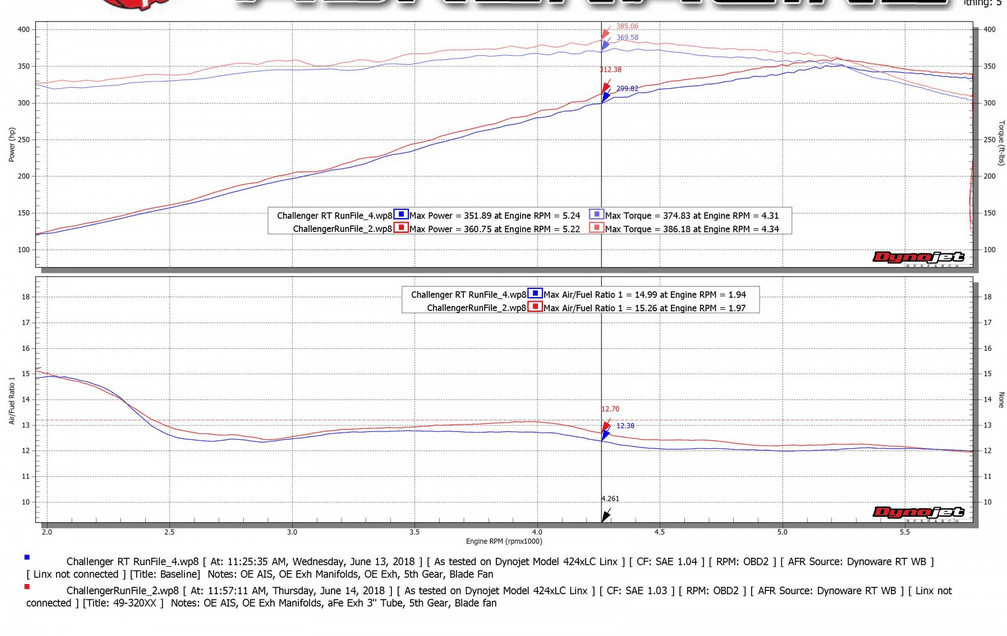Click the black cursor arrow at 4.261 RPM
The width and height of the screenshot is (1007, 636).
(605, 516)
